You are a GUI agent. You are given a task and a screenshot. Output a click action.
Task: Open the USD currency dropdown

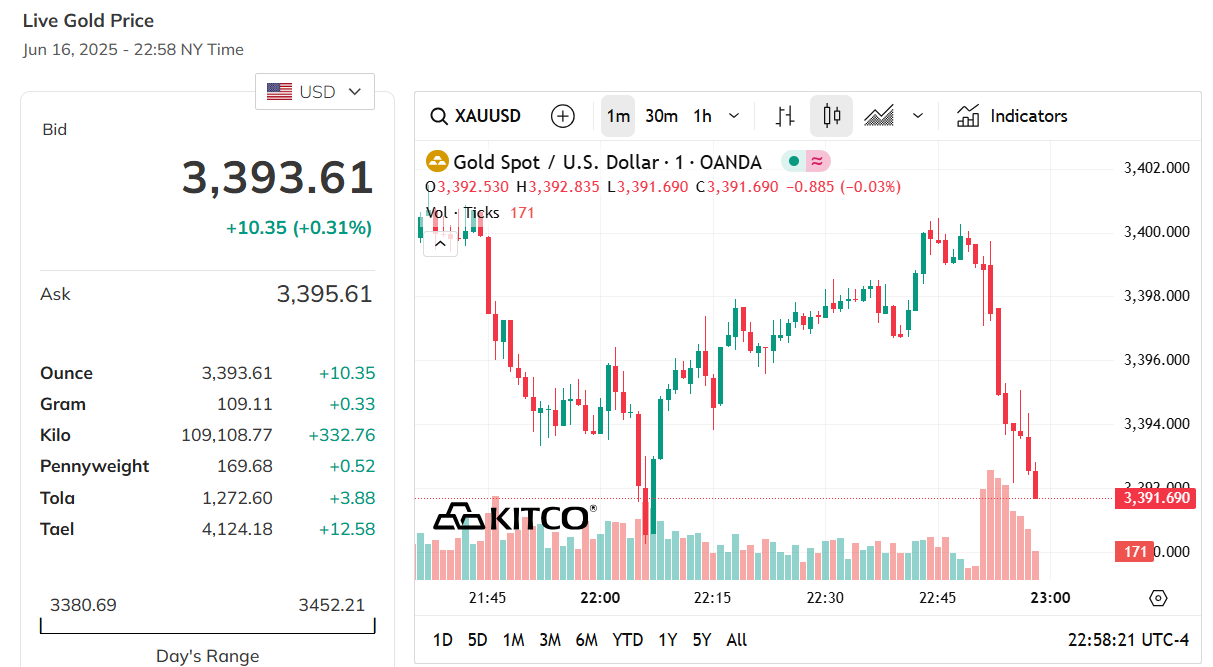tap(315, 92)
